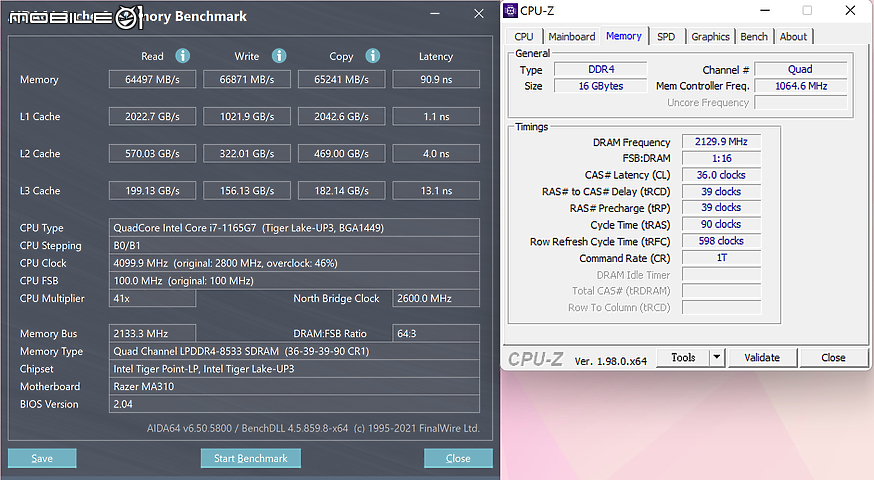Click the CPU Stepping value B0/B1

(x=294, y=245)
